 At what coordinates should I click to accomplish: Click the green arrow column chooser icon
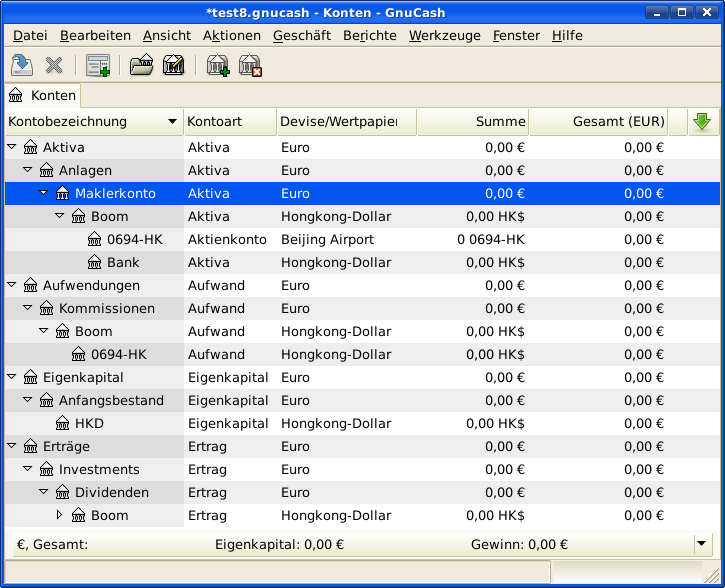coord(702,122)
